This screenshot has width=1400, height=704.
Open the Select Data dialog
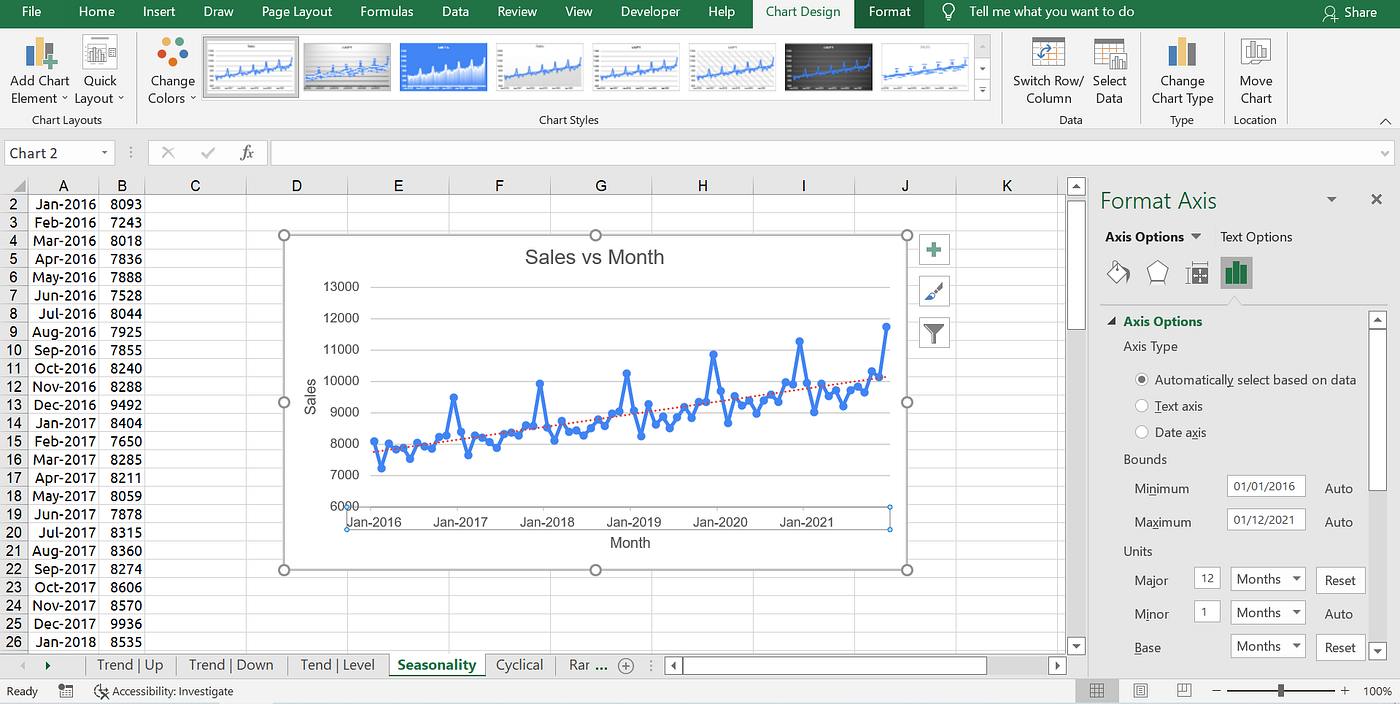(x=1110, y=70)
